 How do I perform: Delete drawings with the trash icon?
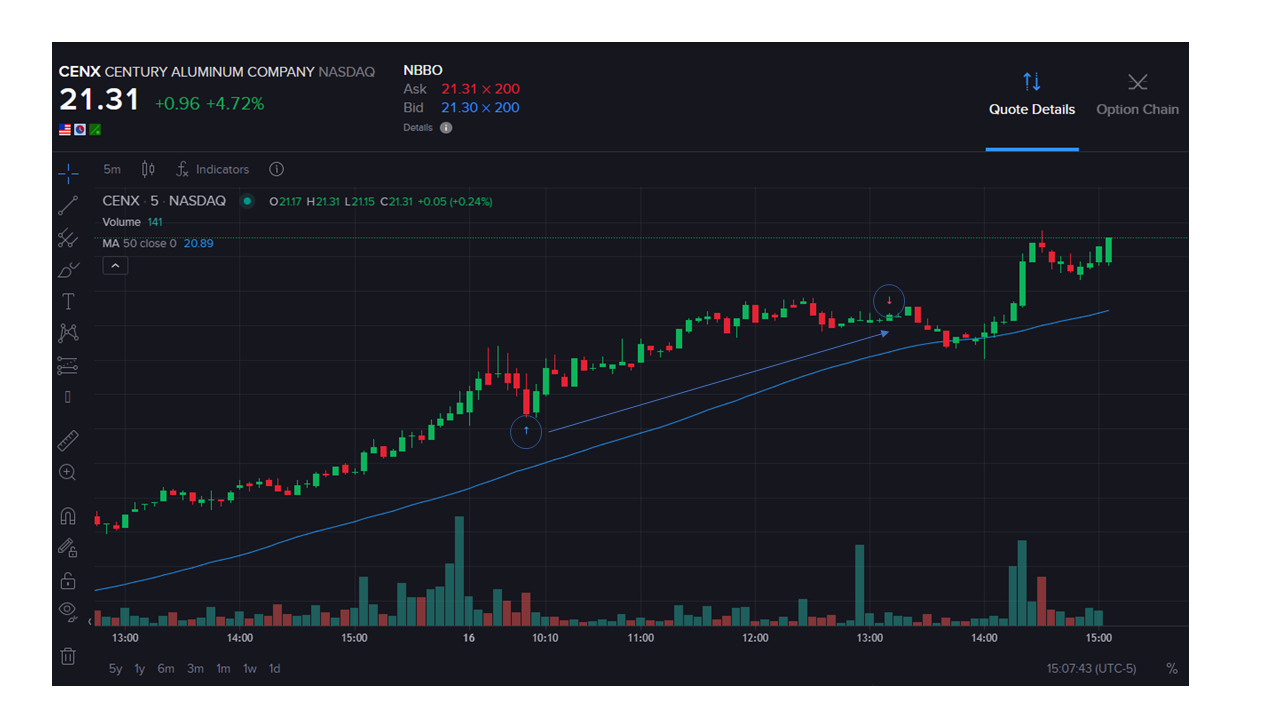tap(68, 656)
